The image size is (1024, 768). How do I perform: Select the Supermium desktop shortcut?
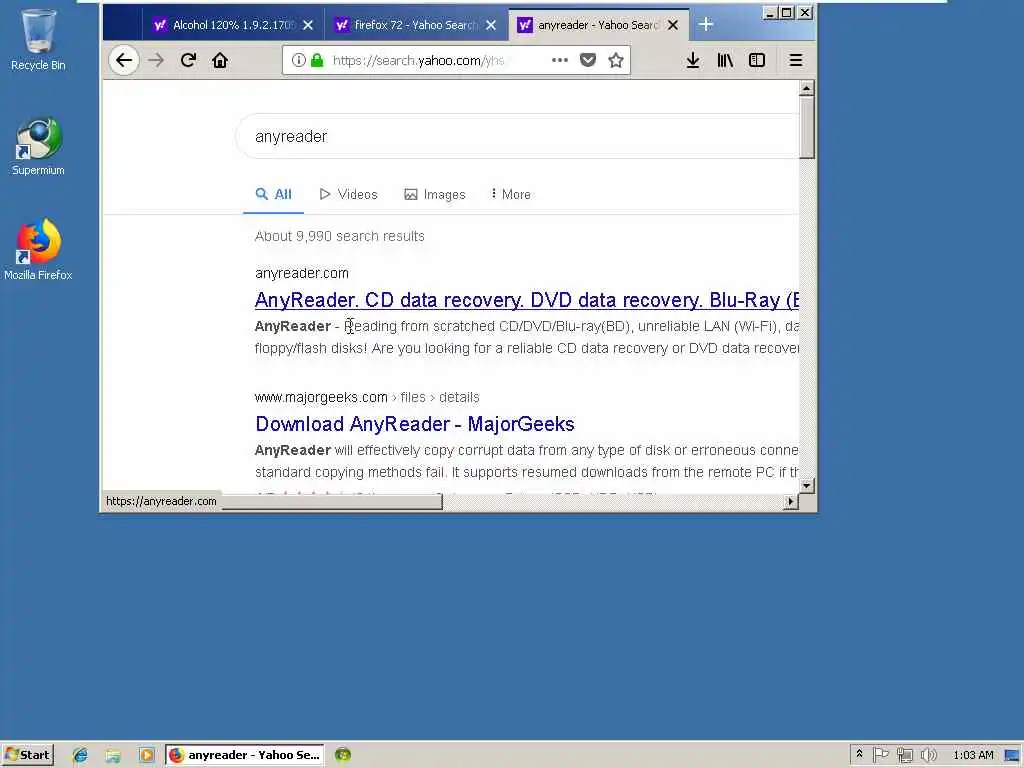click(x=38, y=146)
